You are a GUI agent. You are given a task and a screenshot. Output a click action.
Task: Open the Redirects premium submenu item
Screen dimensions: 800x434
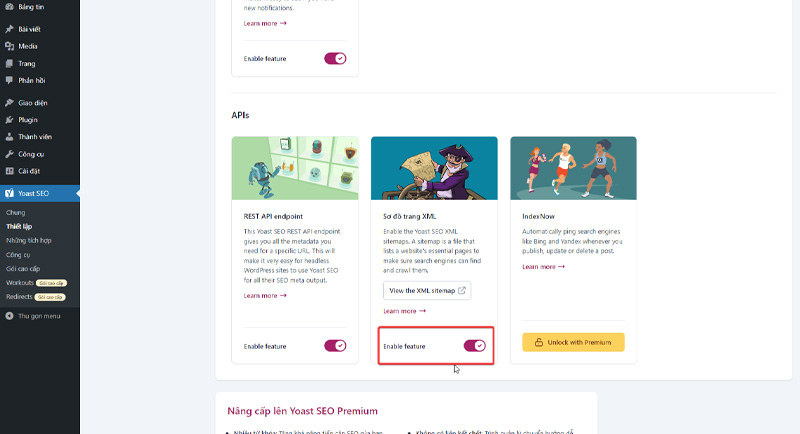tap(36, 297)
